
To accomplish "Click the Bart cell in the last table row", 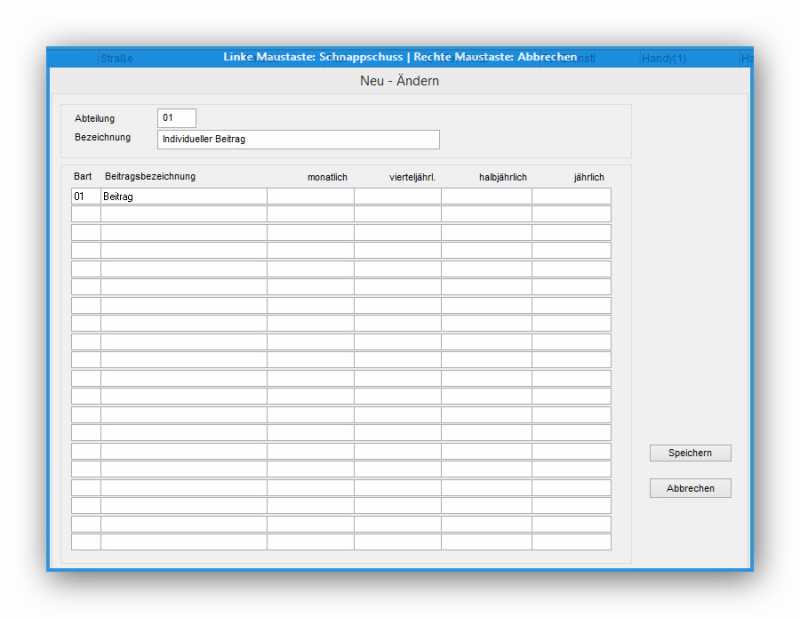I will [85, 541].
